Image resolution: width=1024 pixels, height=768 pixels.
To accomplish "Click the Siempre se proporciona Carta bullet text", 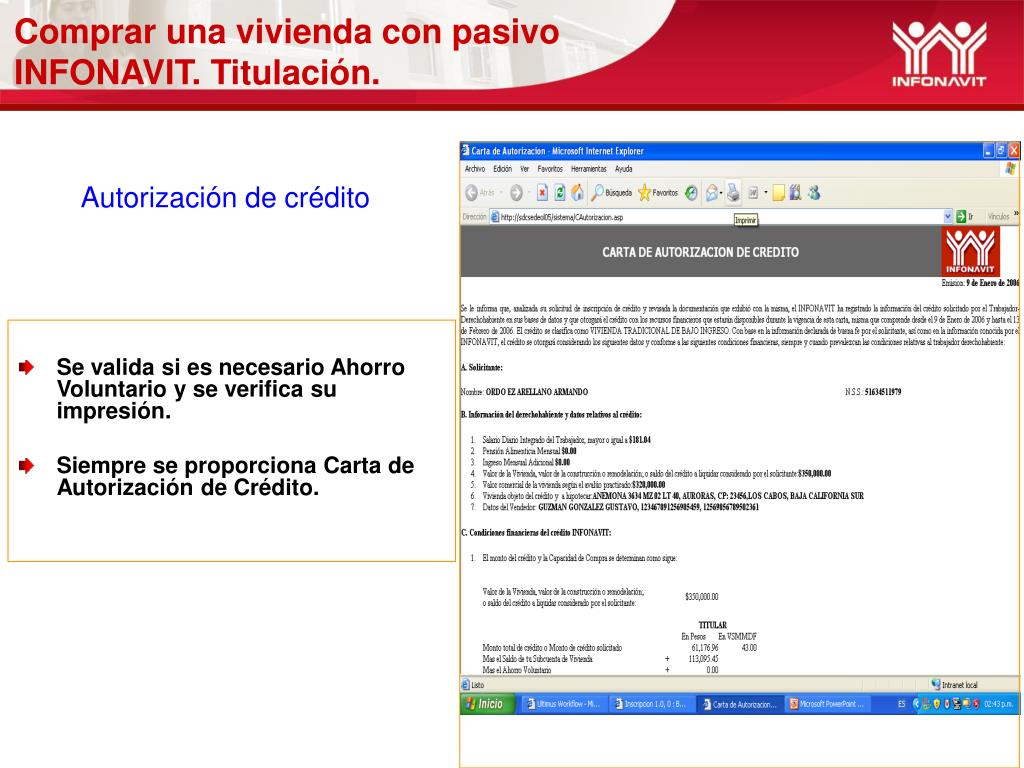I will point(235,476).
